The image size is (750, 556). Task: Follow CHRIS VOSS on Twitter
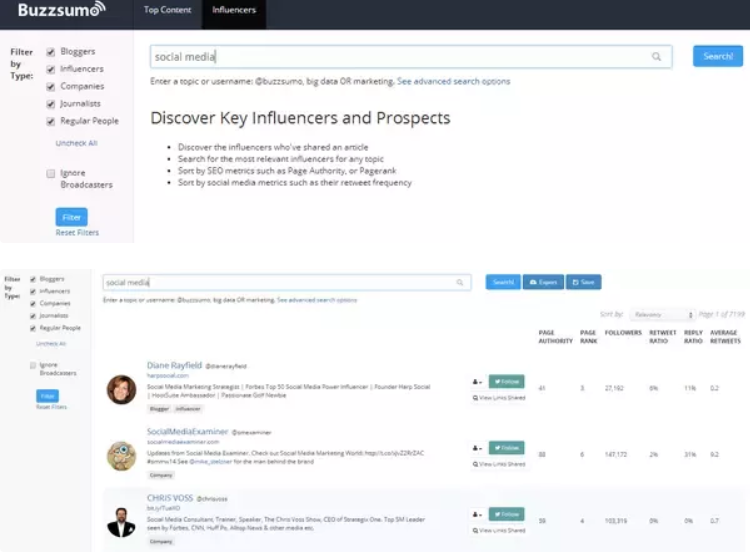click(507, 514)
